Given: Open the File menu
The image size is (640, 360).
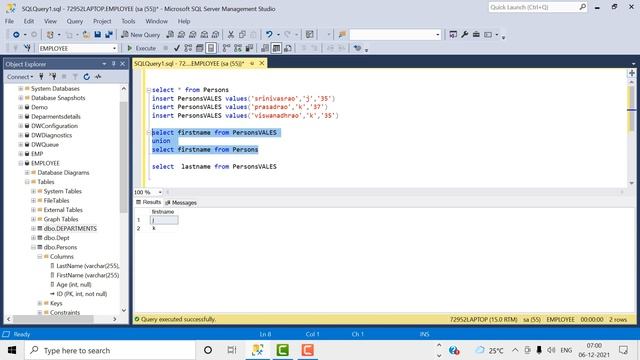Looking at the screenshot, I should [x=9, y=21].
